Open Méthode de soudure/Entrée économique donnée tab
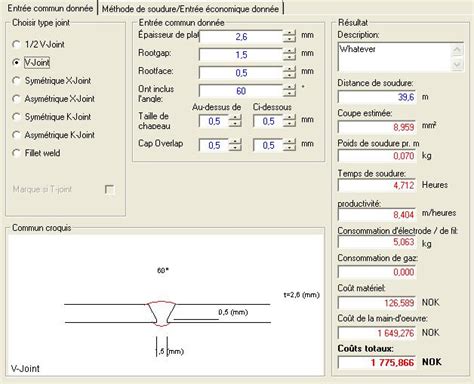This screenshot has height=384, width=474. pyautogui.click(x=190, y=9)
